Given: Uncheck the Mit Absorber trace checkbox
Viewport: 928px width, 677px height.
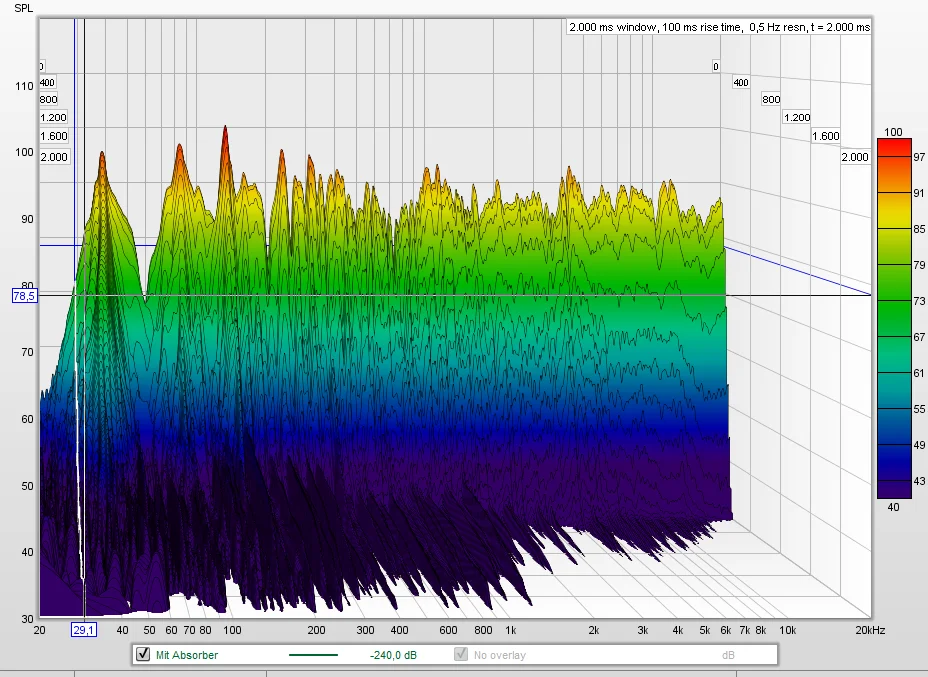Looking at the screenshot, I should [x=143, y=654].
